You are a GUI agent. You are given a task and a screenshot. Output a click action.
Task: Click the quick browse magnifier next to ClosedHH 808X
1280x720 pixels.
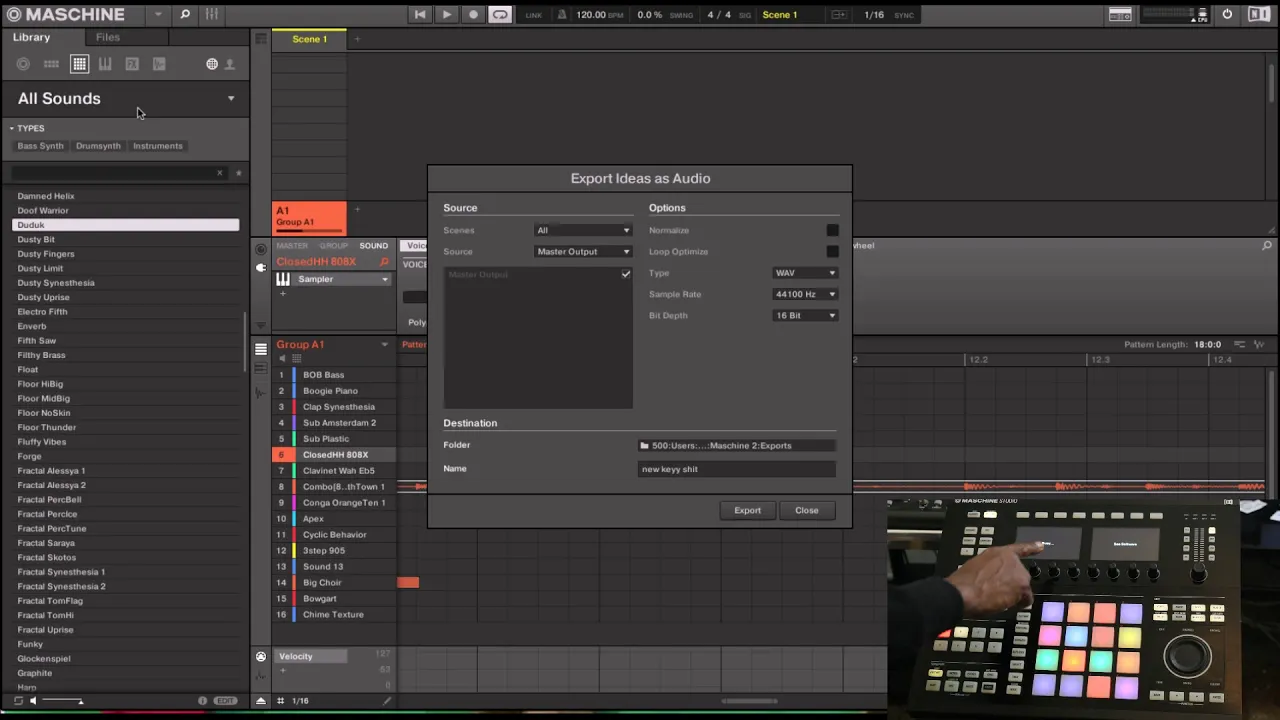click(385, 262)
